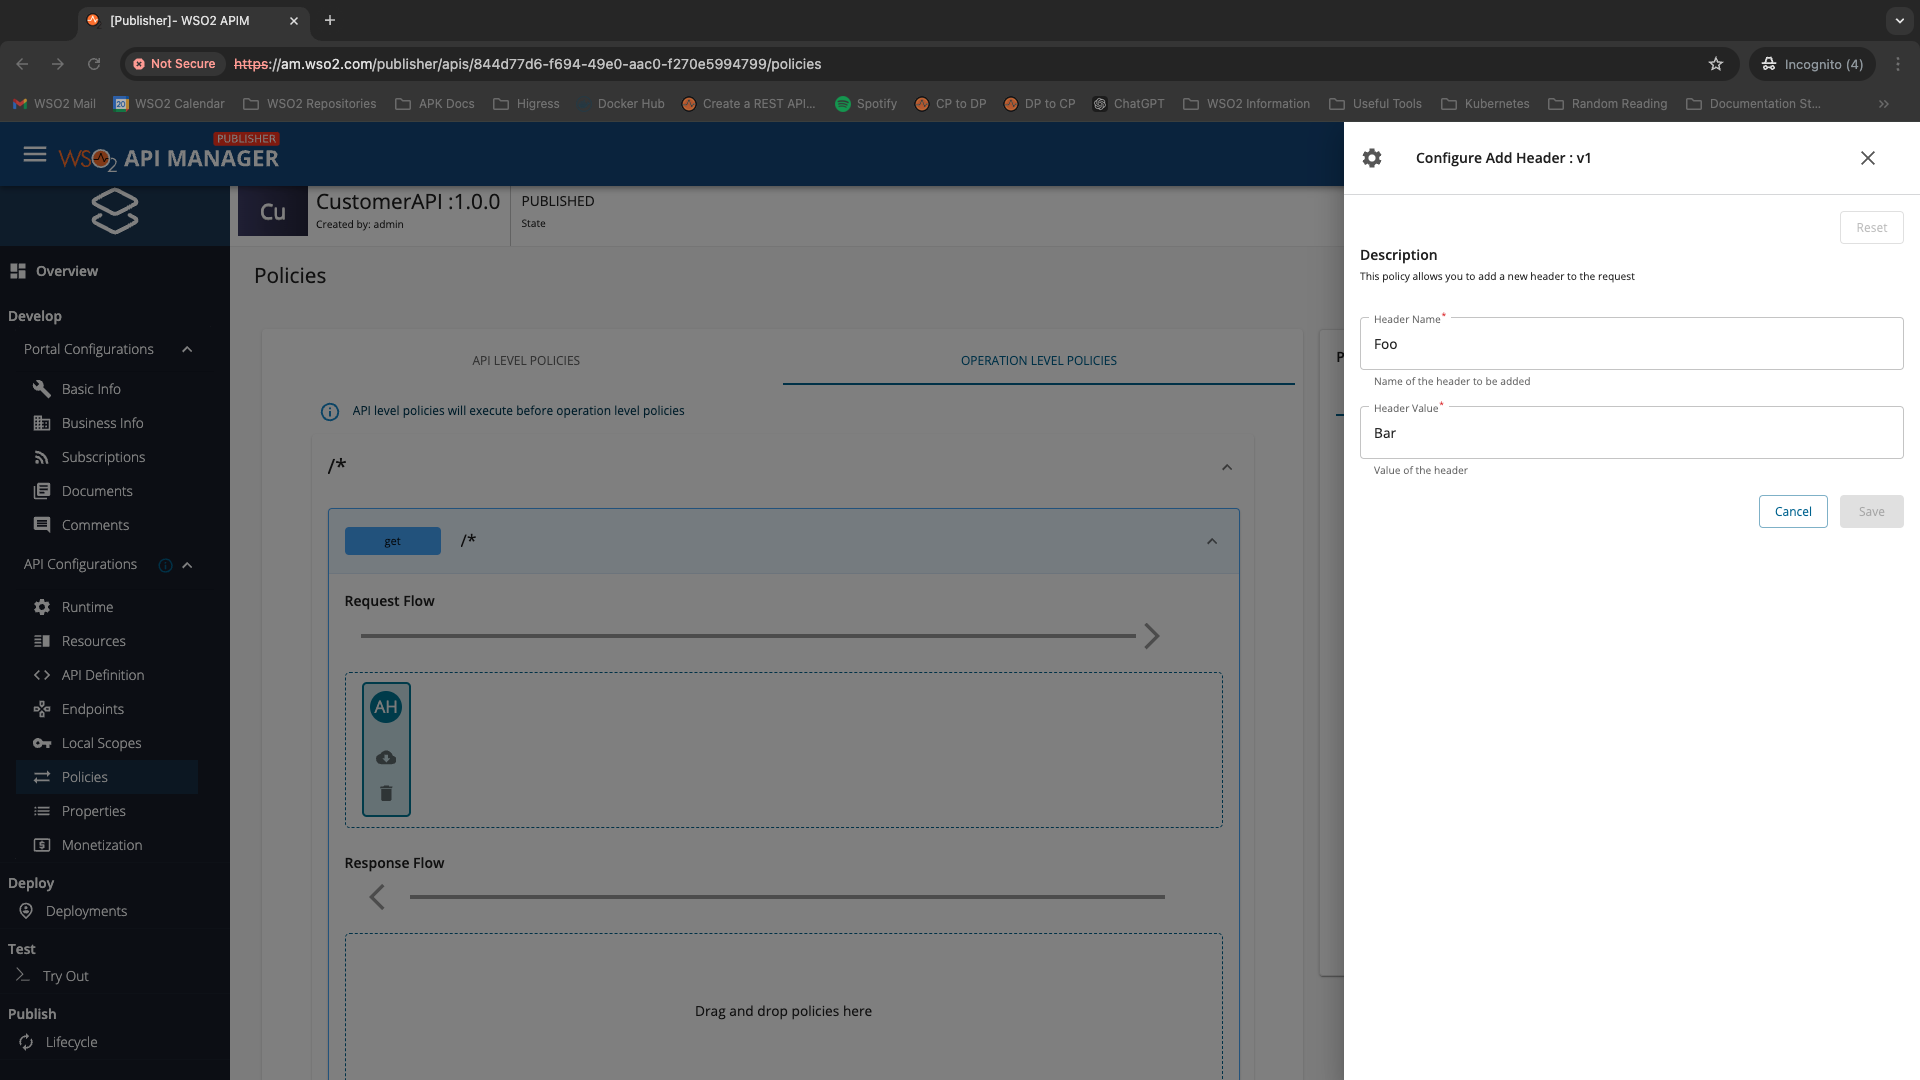Open the Docker Hub bookmark
Viewport: 1920px width, 1080px height.
click(621, 104)
